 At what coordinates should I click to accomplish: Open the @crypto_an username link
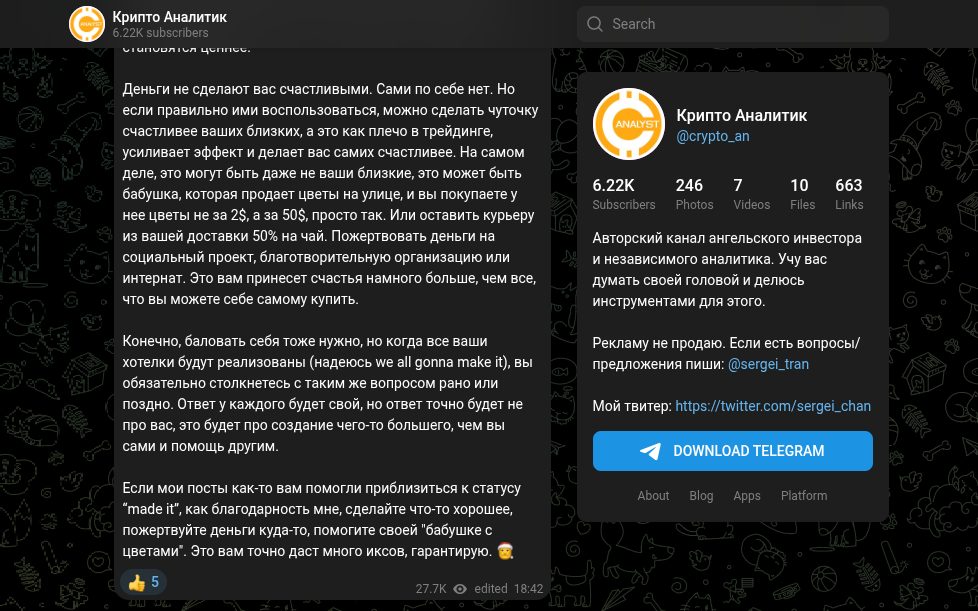pos(713,136)
